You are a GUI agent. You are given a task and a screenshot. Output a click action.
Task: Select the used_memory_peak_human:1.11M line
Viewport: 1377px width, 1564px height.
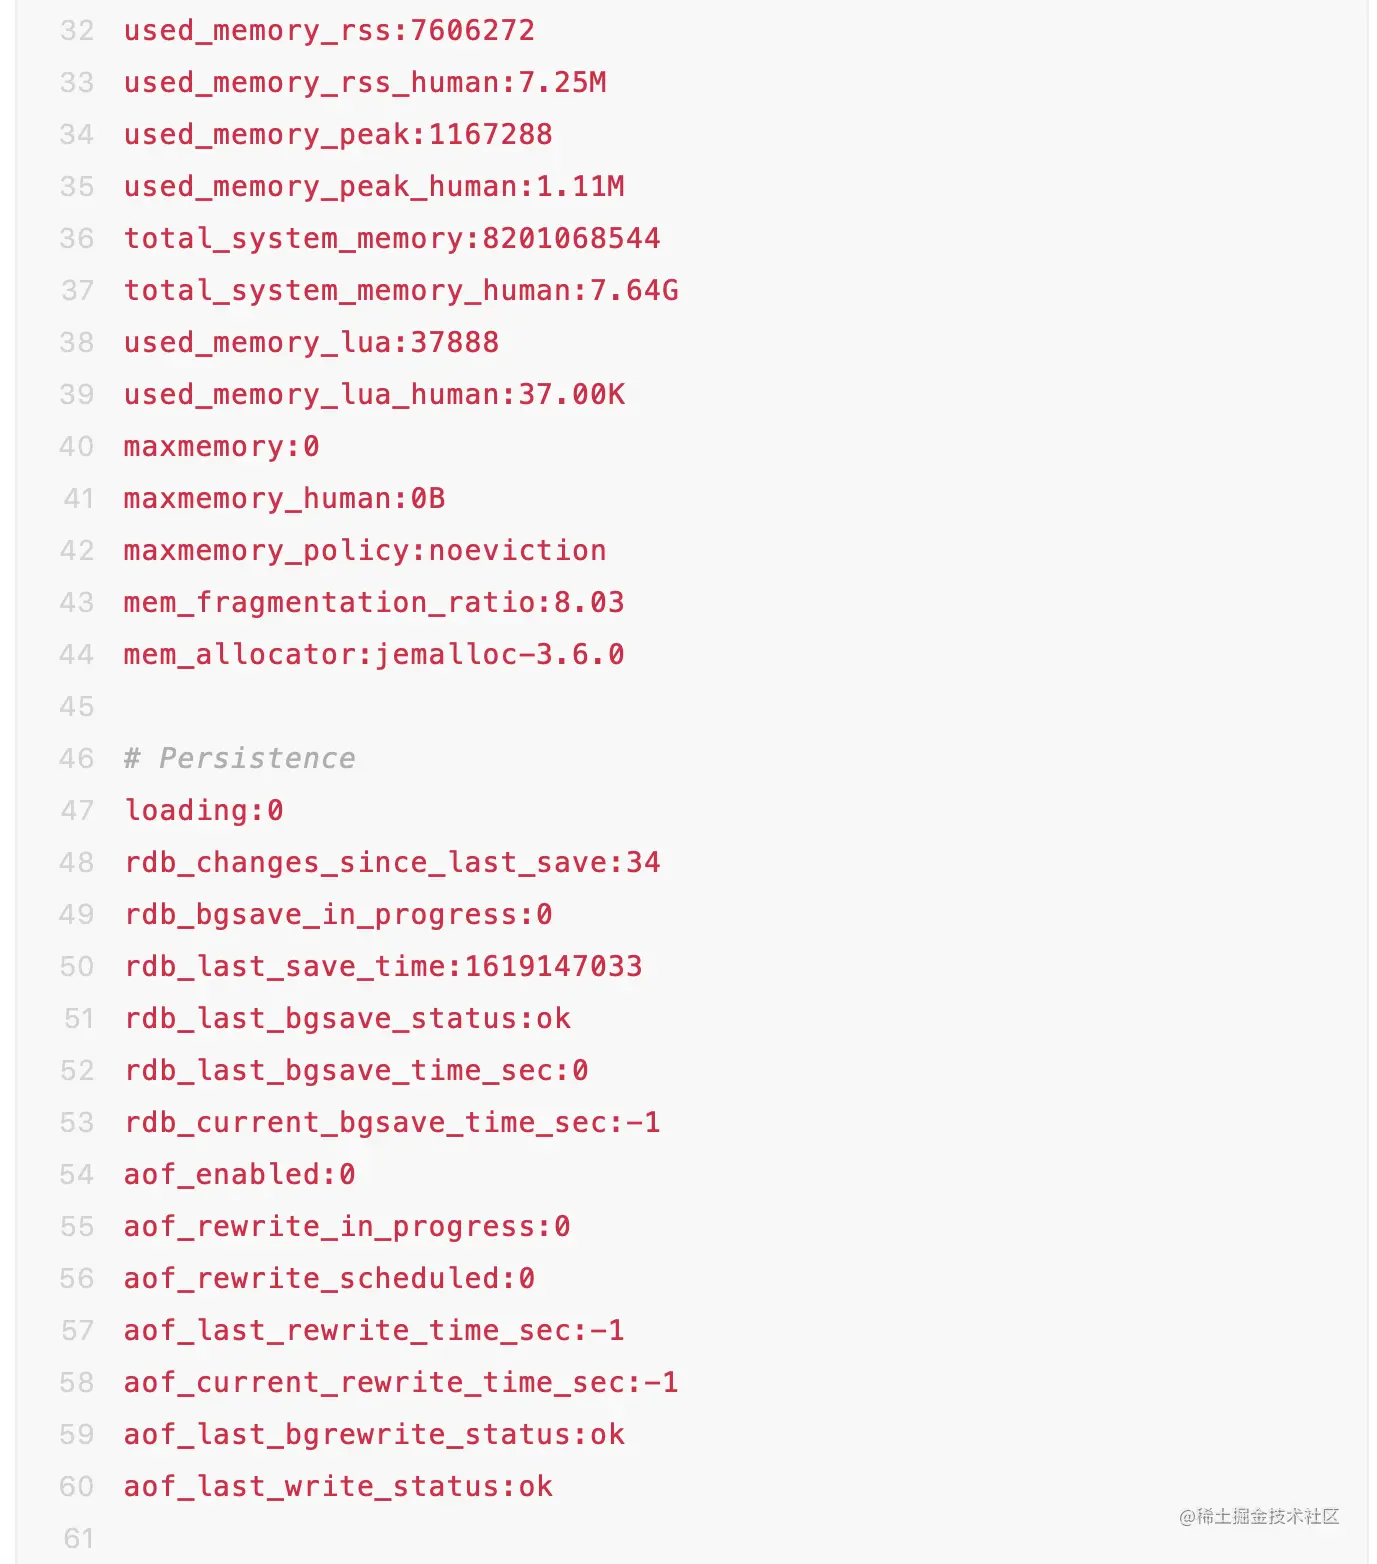pyautogui.click(x=374, y=187)
